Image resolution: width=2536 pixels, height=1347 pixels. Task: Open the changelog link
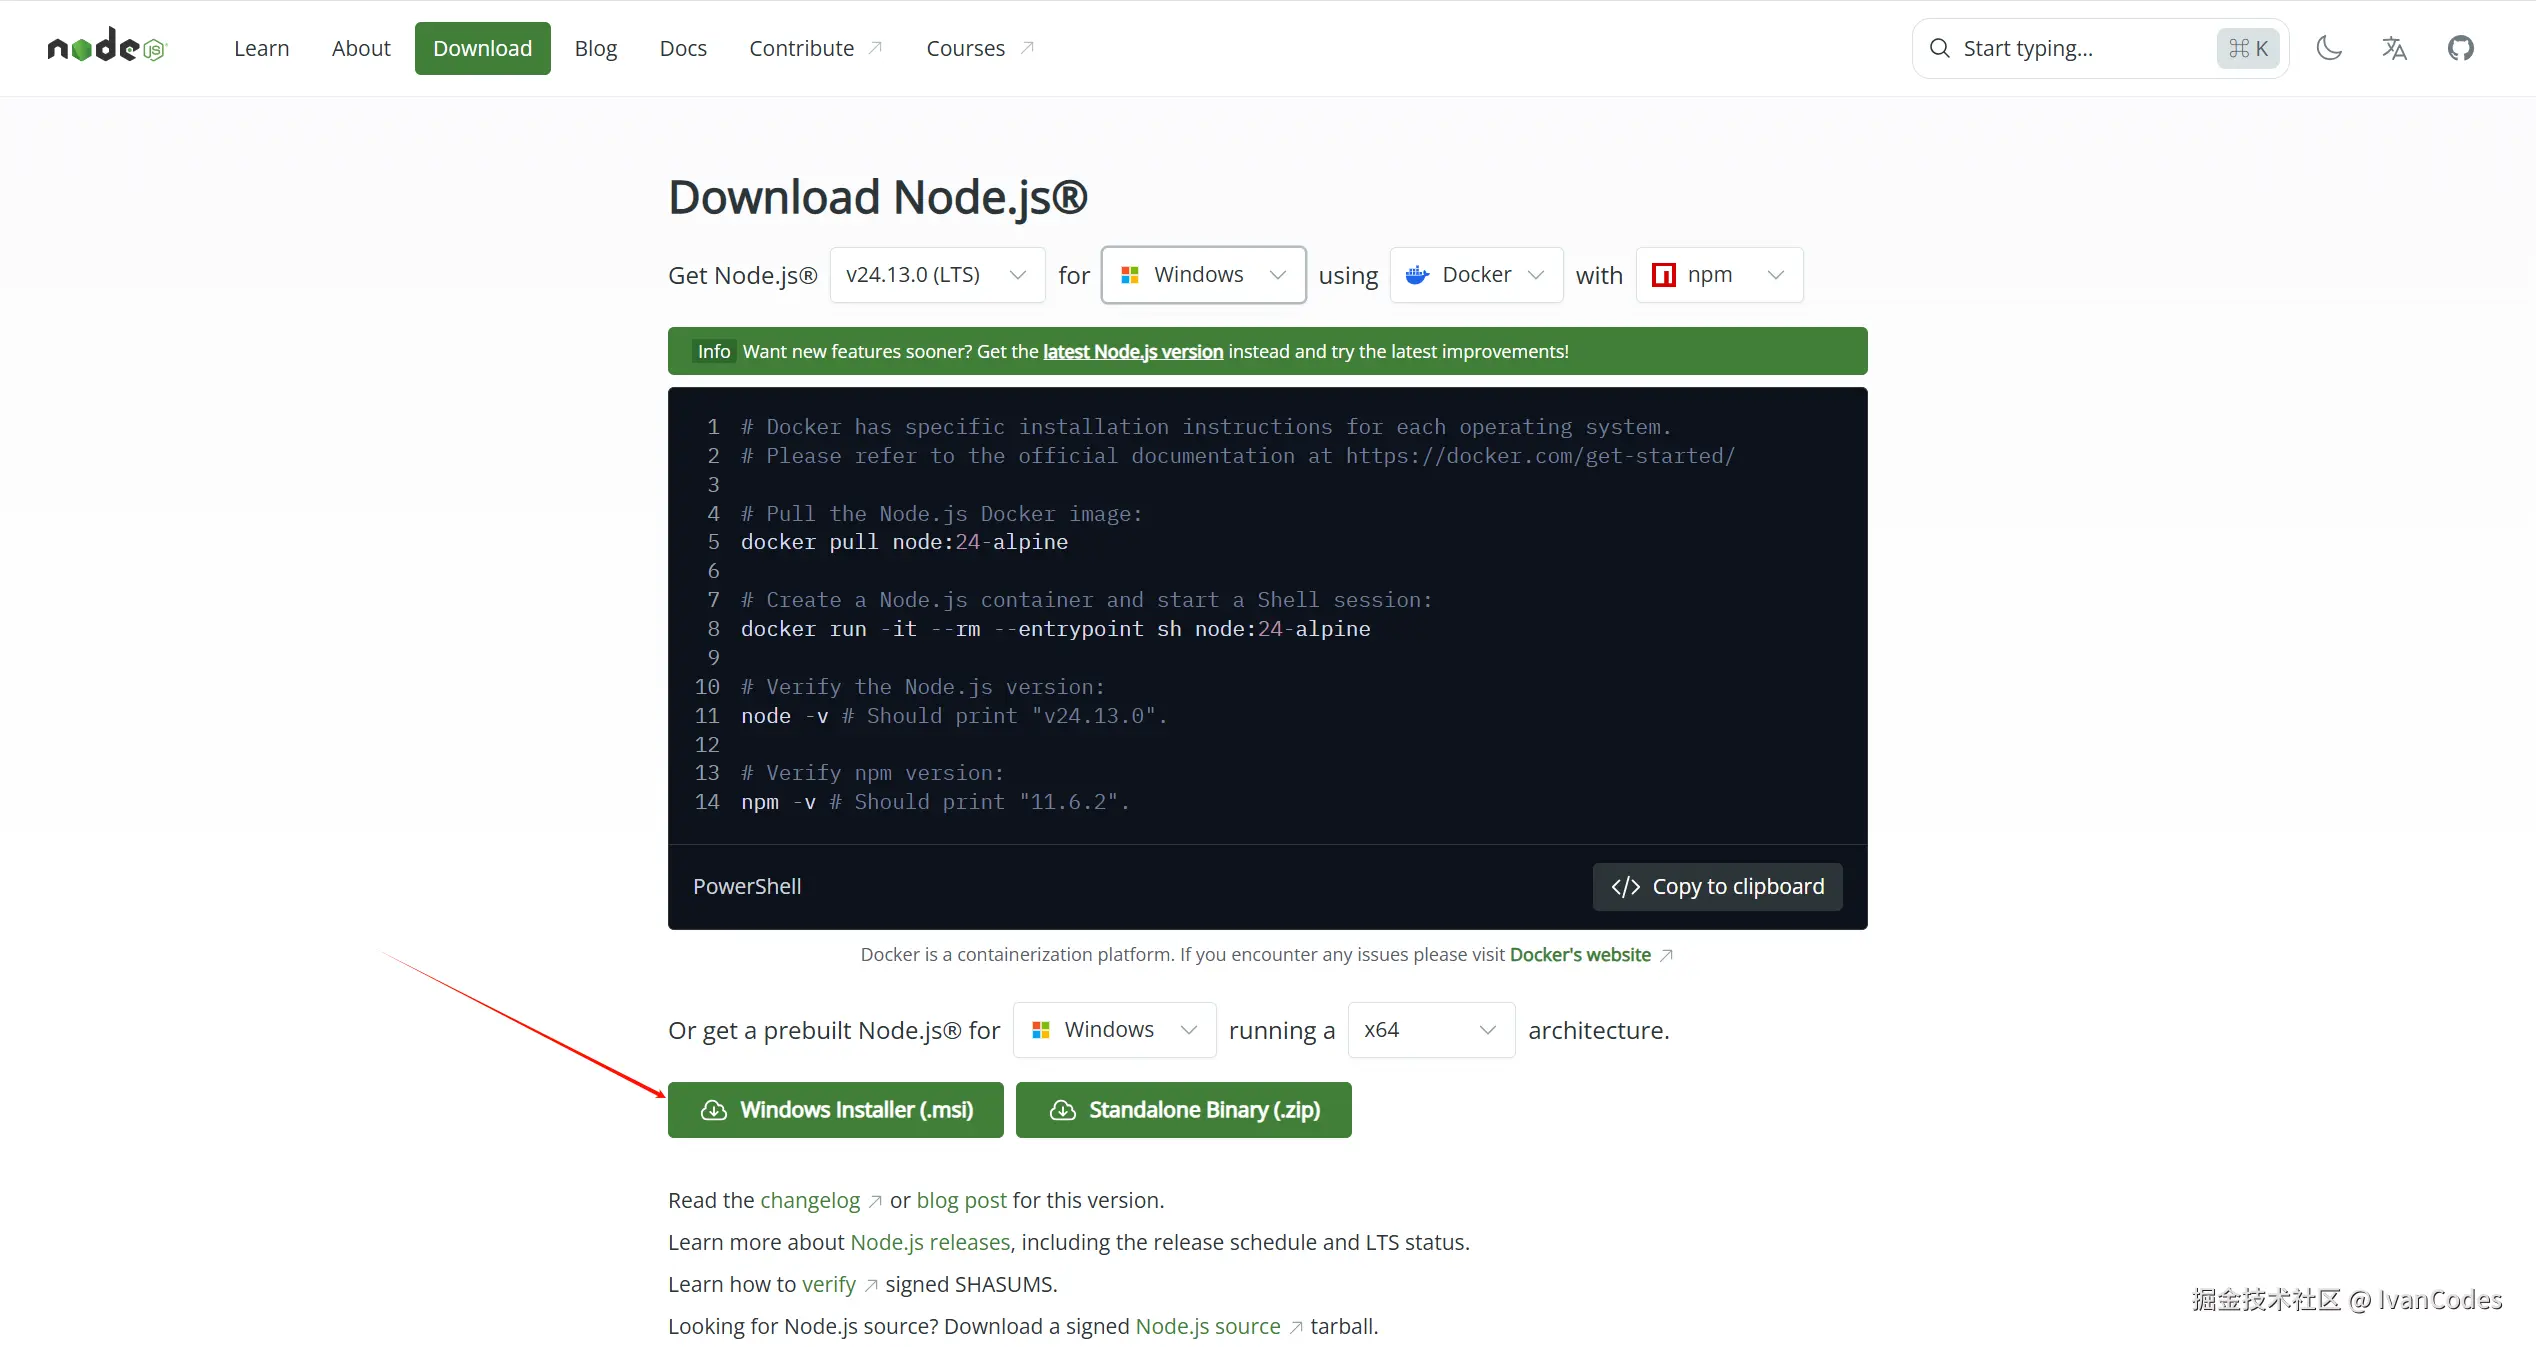810,1200
